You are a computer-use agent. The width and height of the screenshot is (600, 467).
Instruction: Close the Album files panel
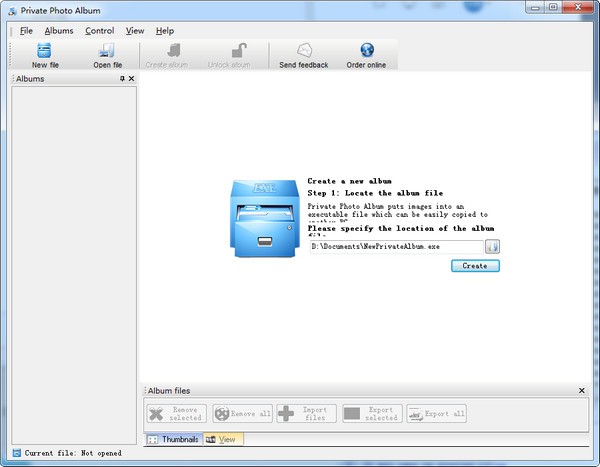(x=582, y=390)
